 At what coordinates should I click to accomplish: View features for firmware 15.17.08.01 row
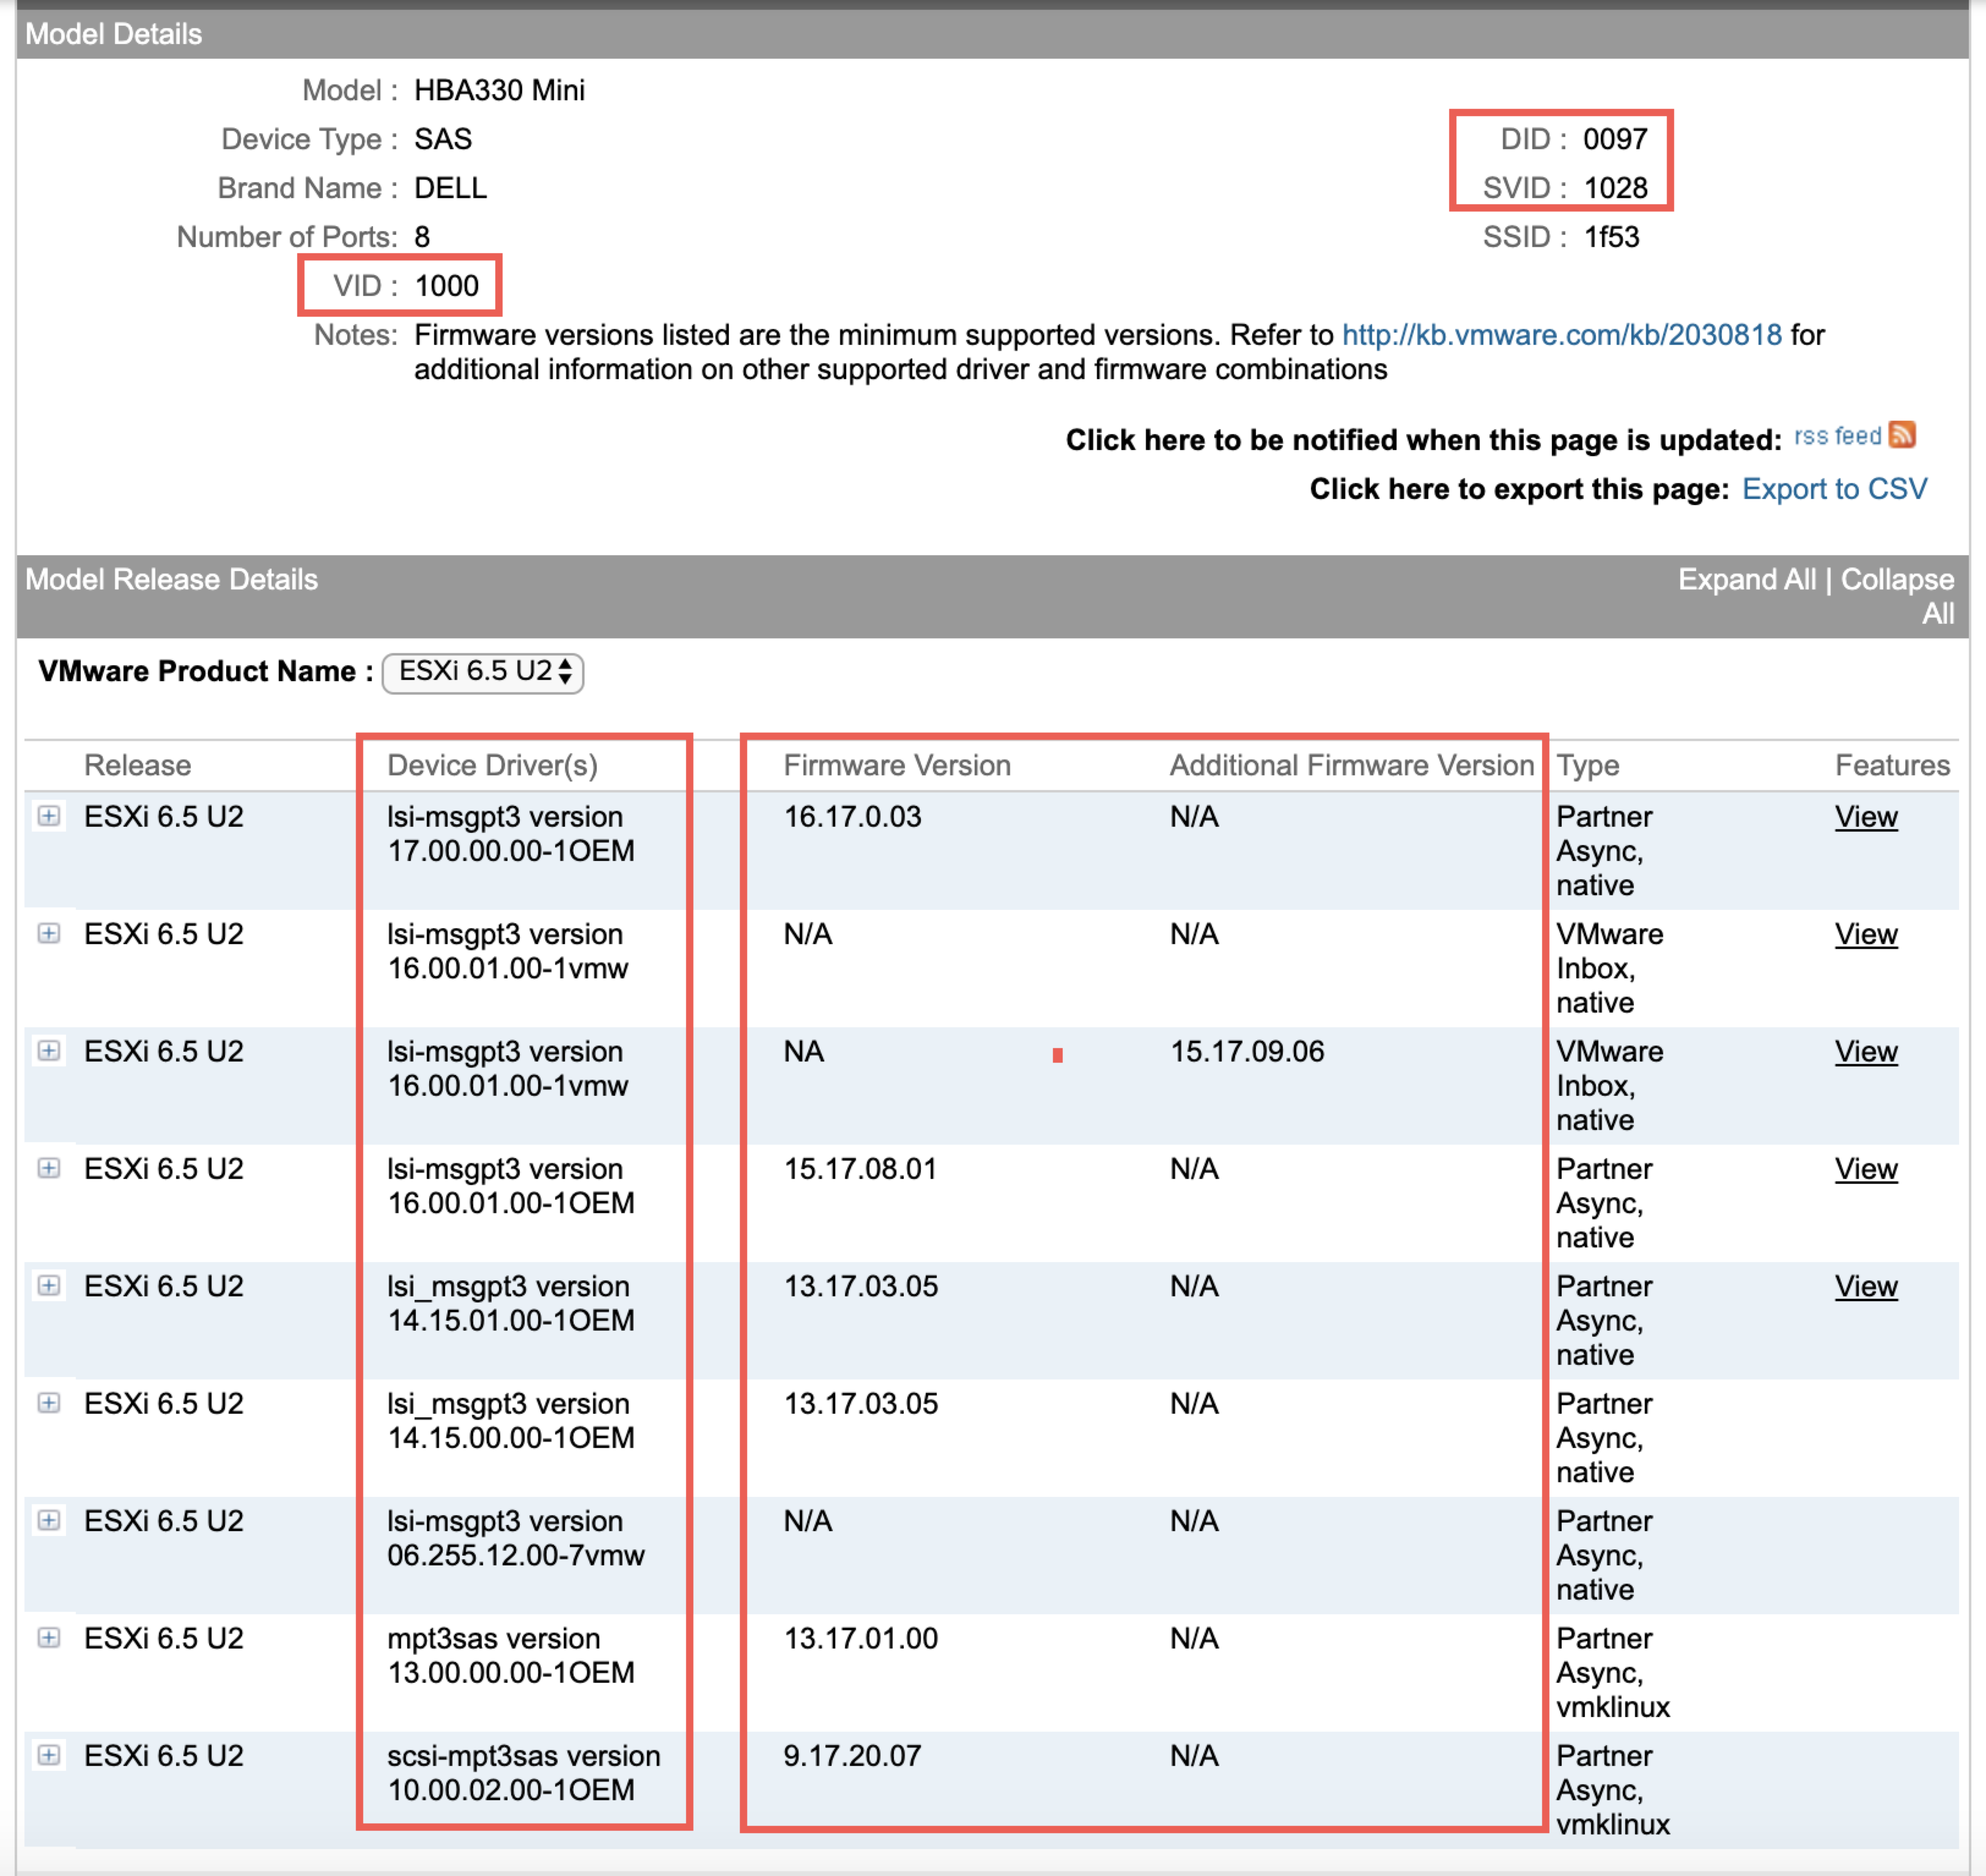pyautogui.click(x=1866, y=1169)
